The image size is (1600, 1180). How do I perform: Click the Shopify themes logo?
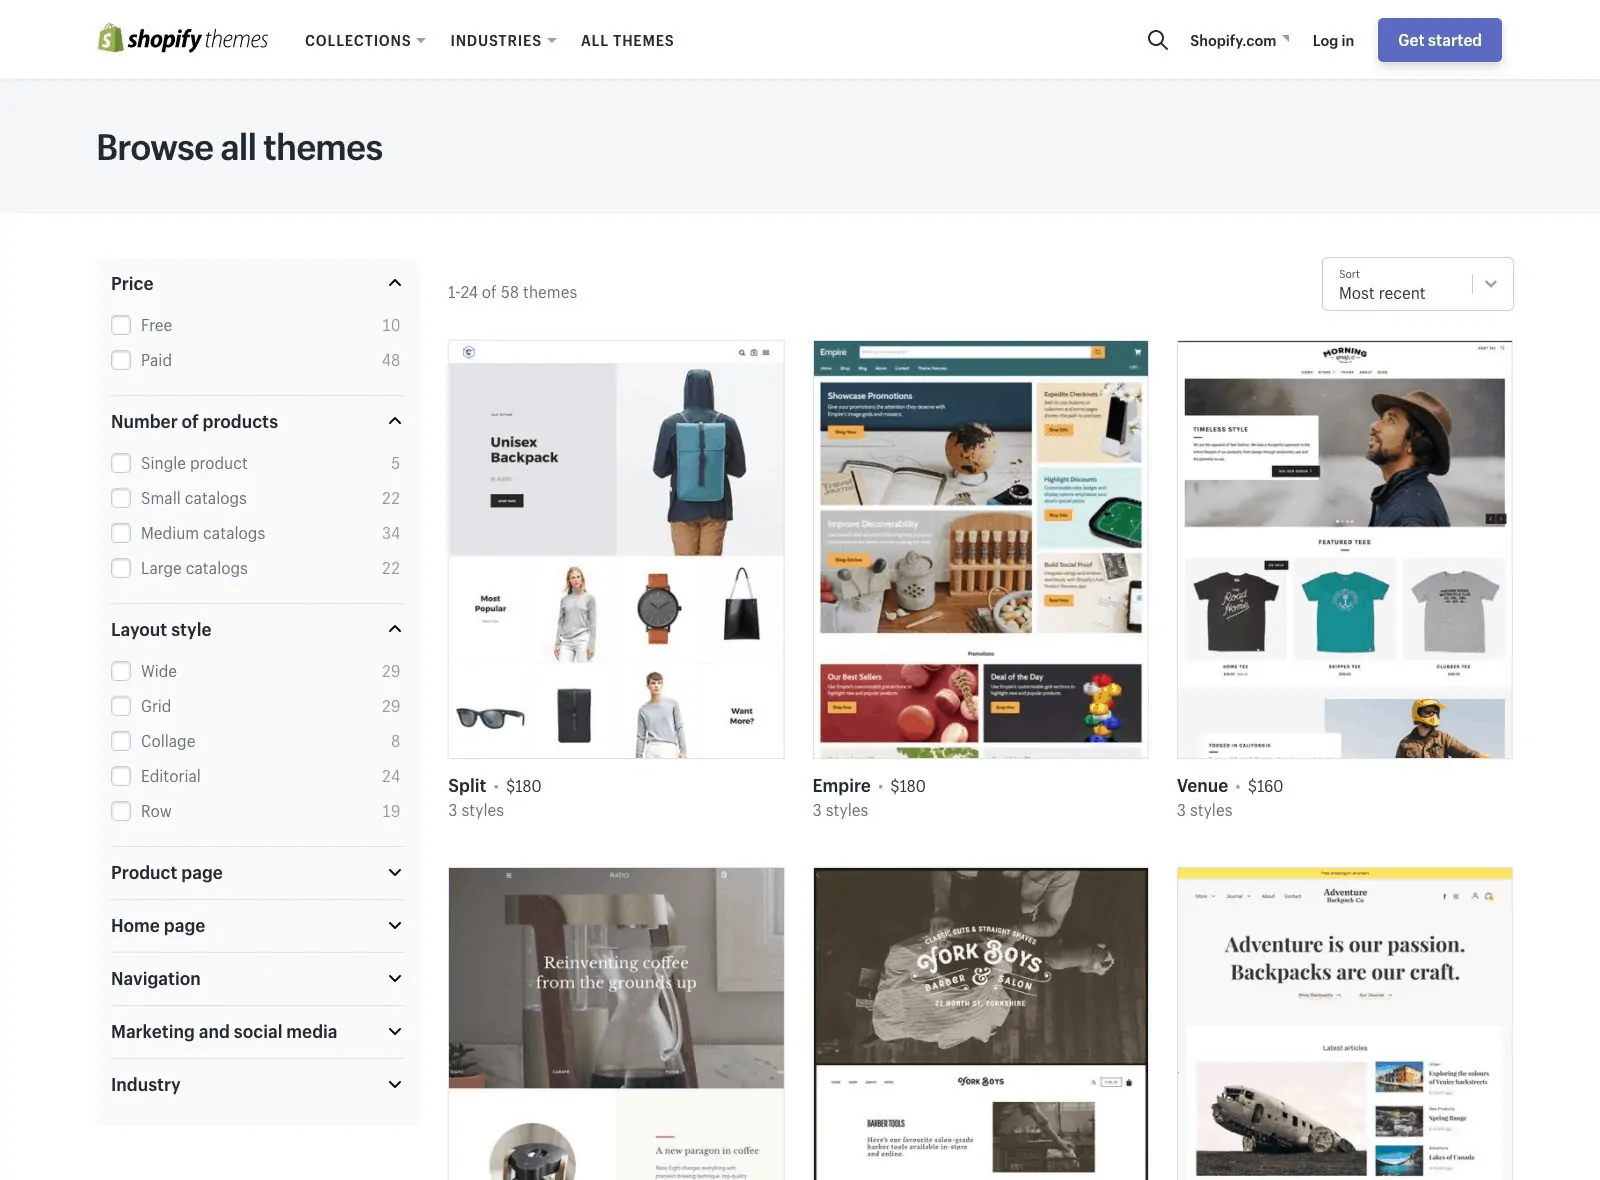pos(183,38)
